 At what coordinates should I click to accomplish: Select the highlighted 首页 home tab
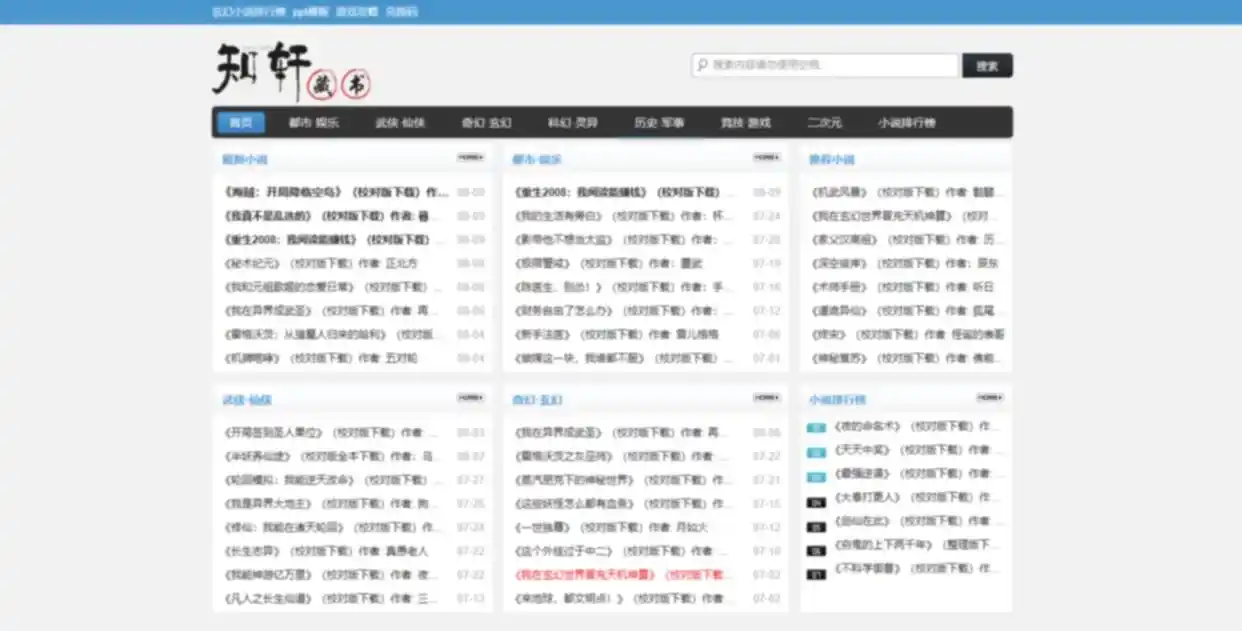pos(240,122)
